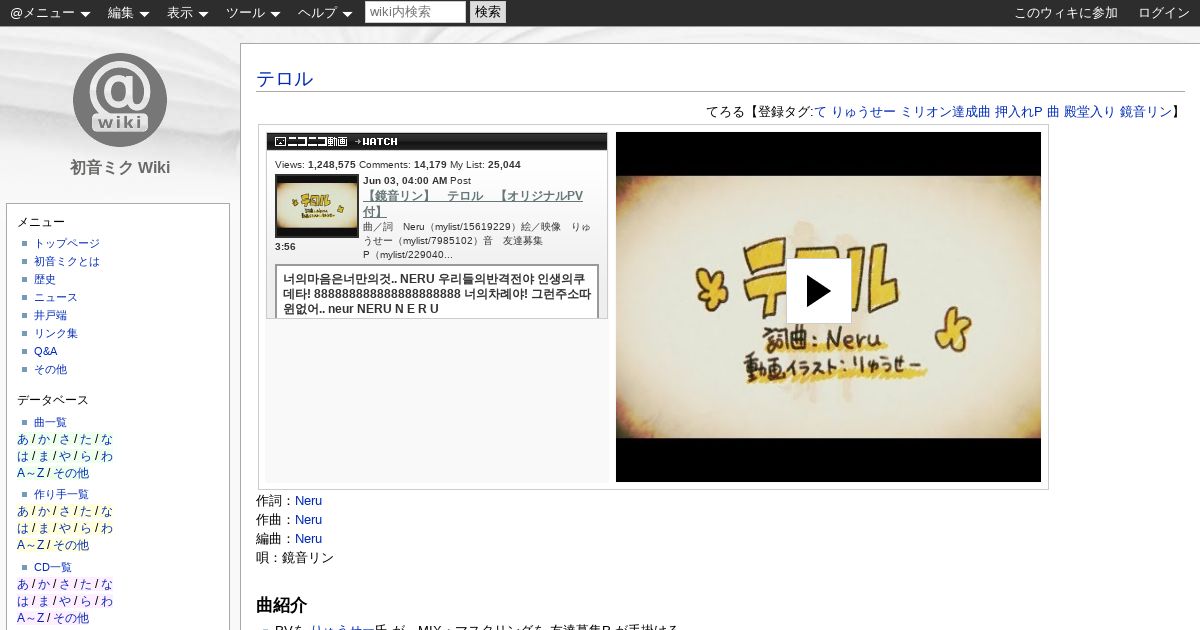Screen dimensions: 1200x630
Task: Open 作り手一覧 database link
Action: 61,494
